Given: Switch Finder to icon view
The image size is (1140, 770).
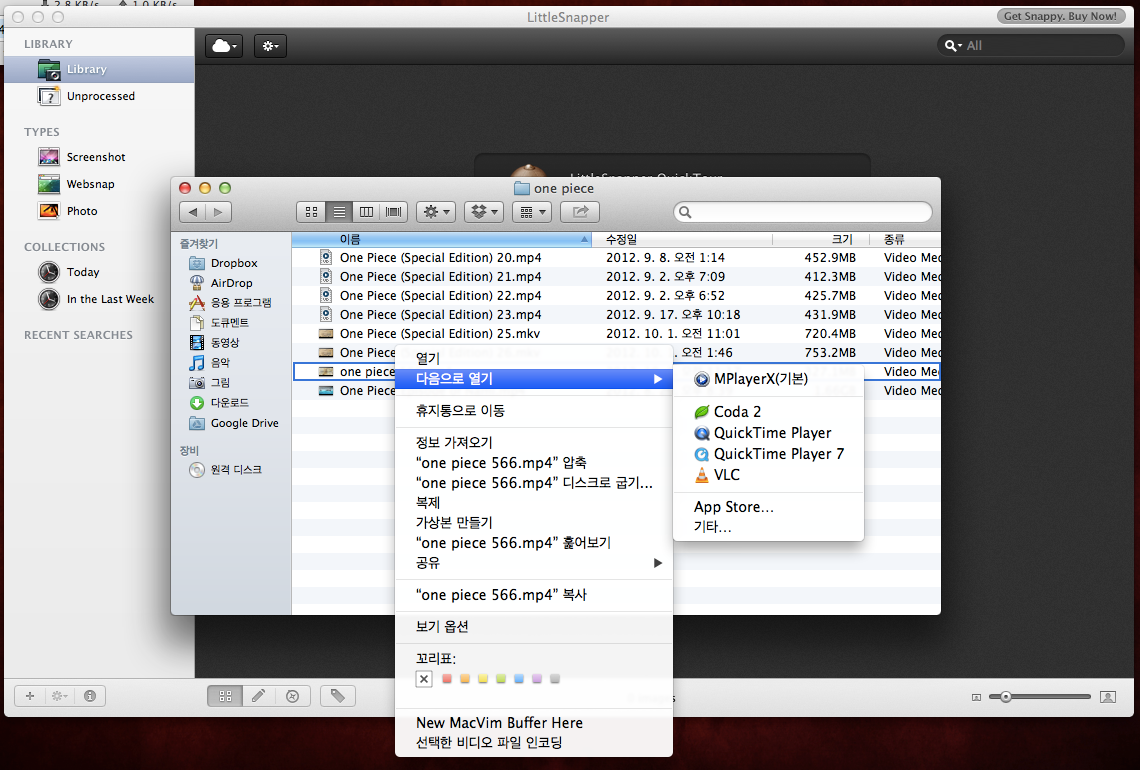Looking at the screenshot, I should coord(311,212).
